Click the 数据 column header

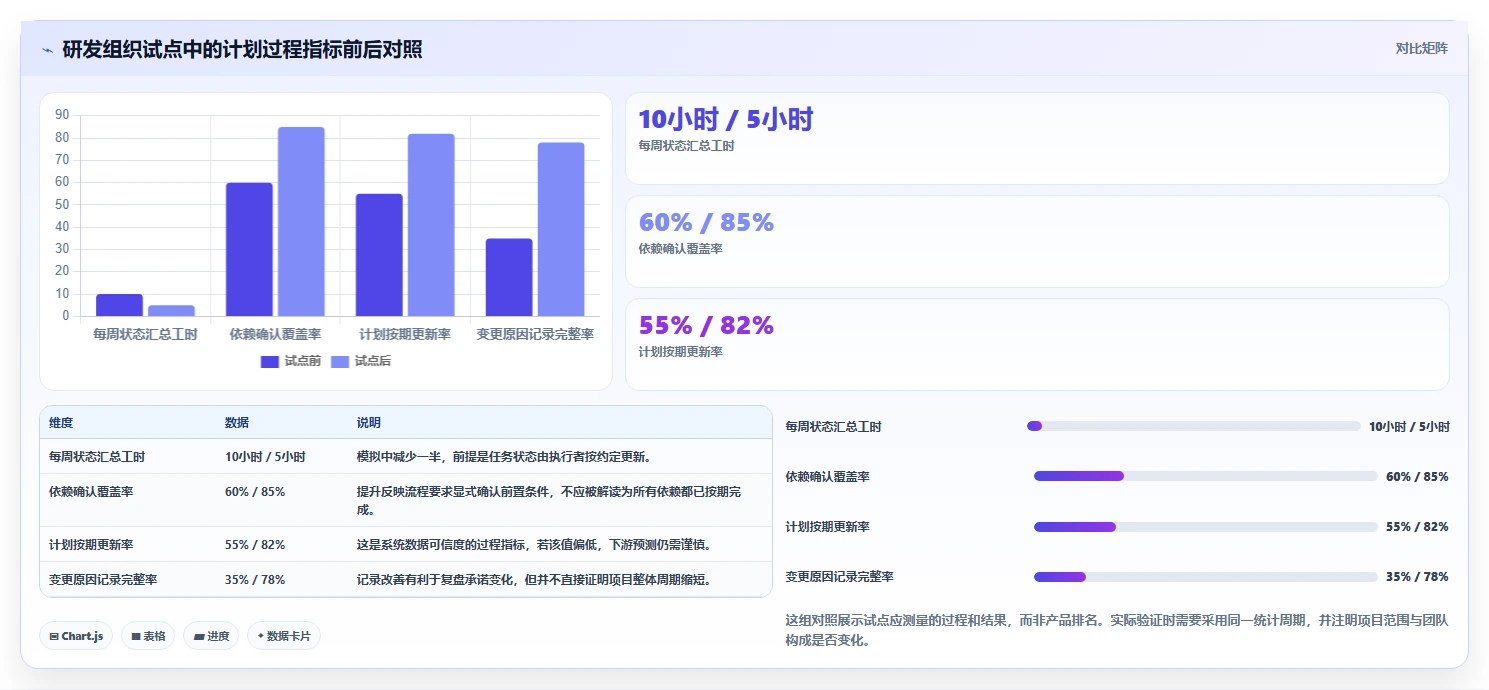tap(237, 423)
